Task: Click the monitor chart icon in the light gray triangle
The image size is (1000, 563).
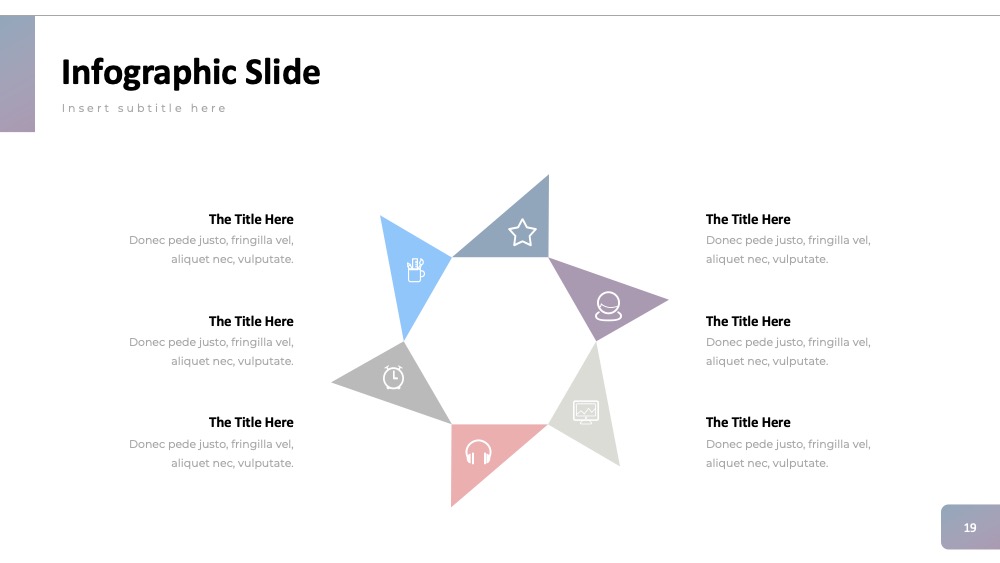Action: point(585,412)
